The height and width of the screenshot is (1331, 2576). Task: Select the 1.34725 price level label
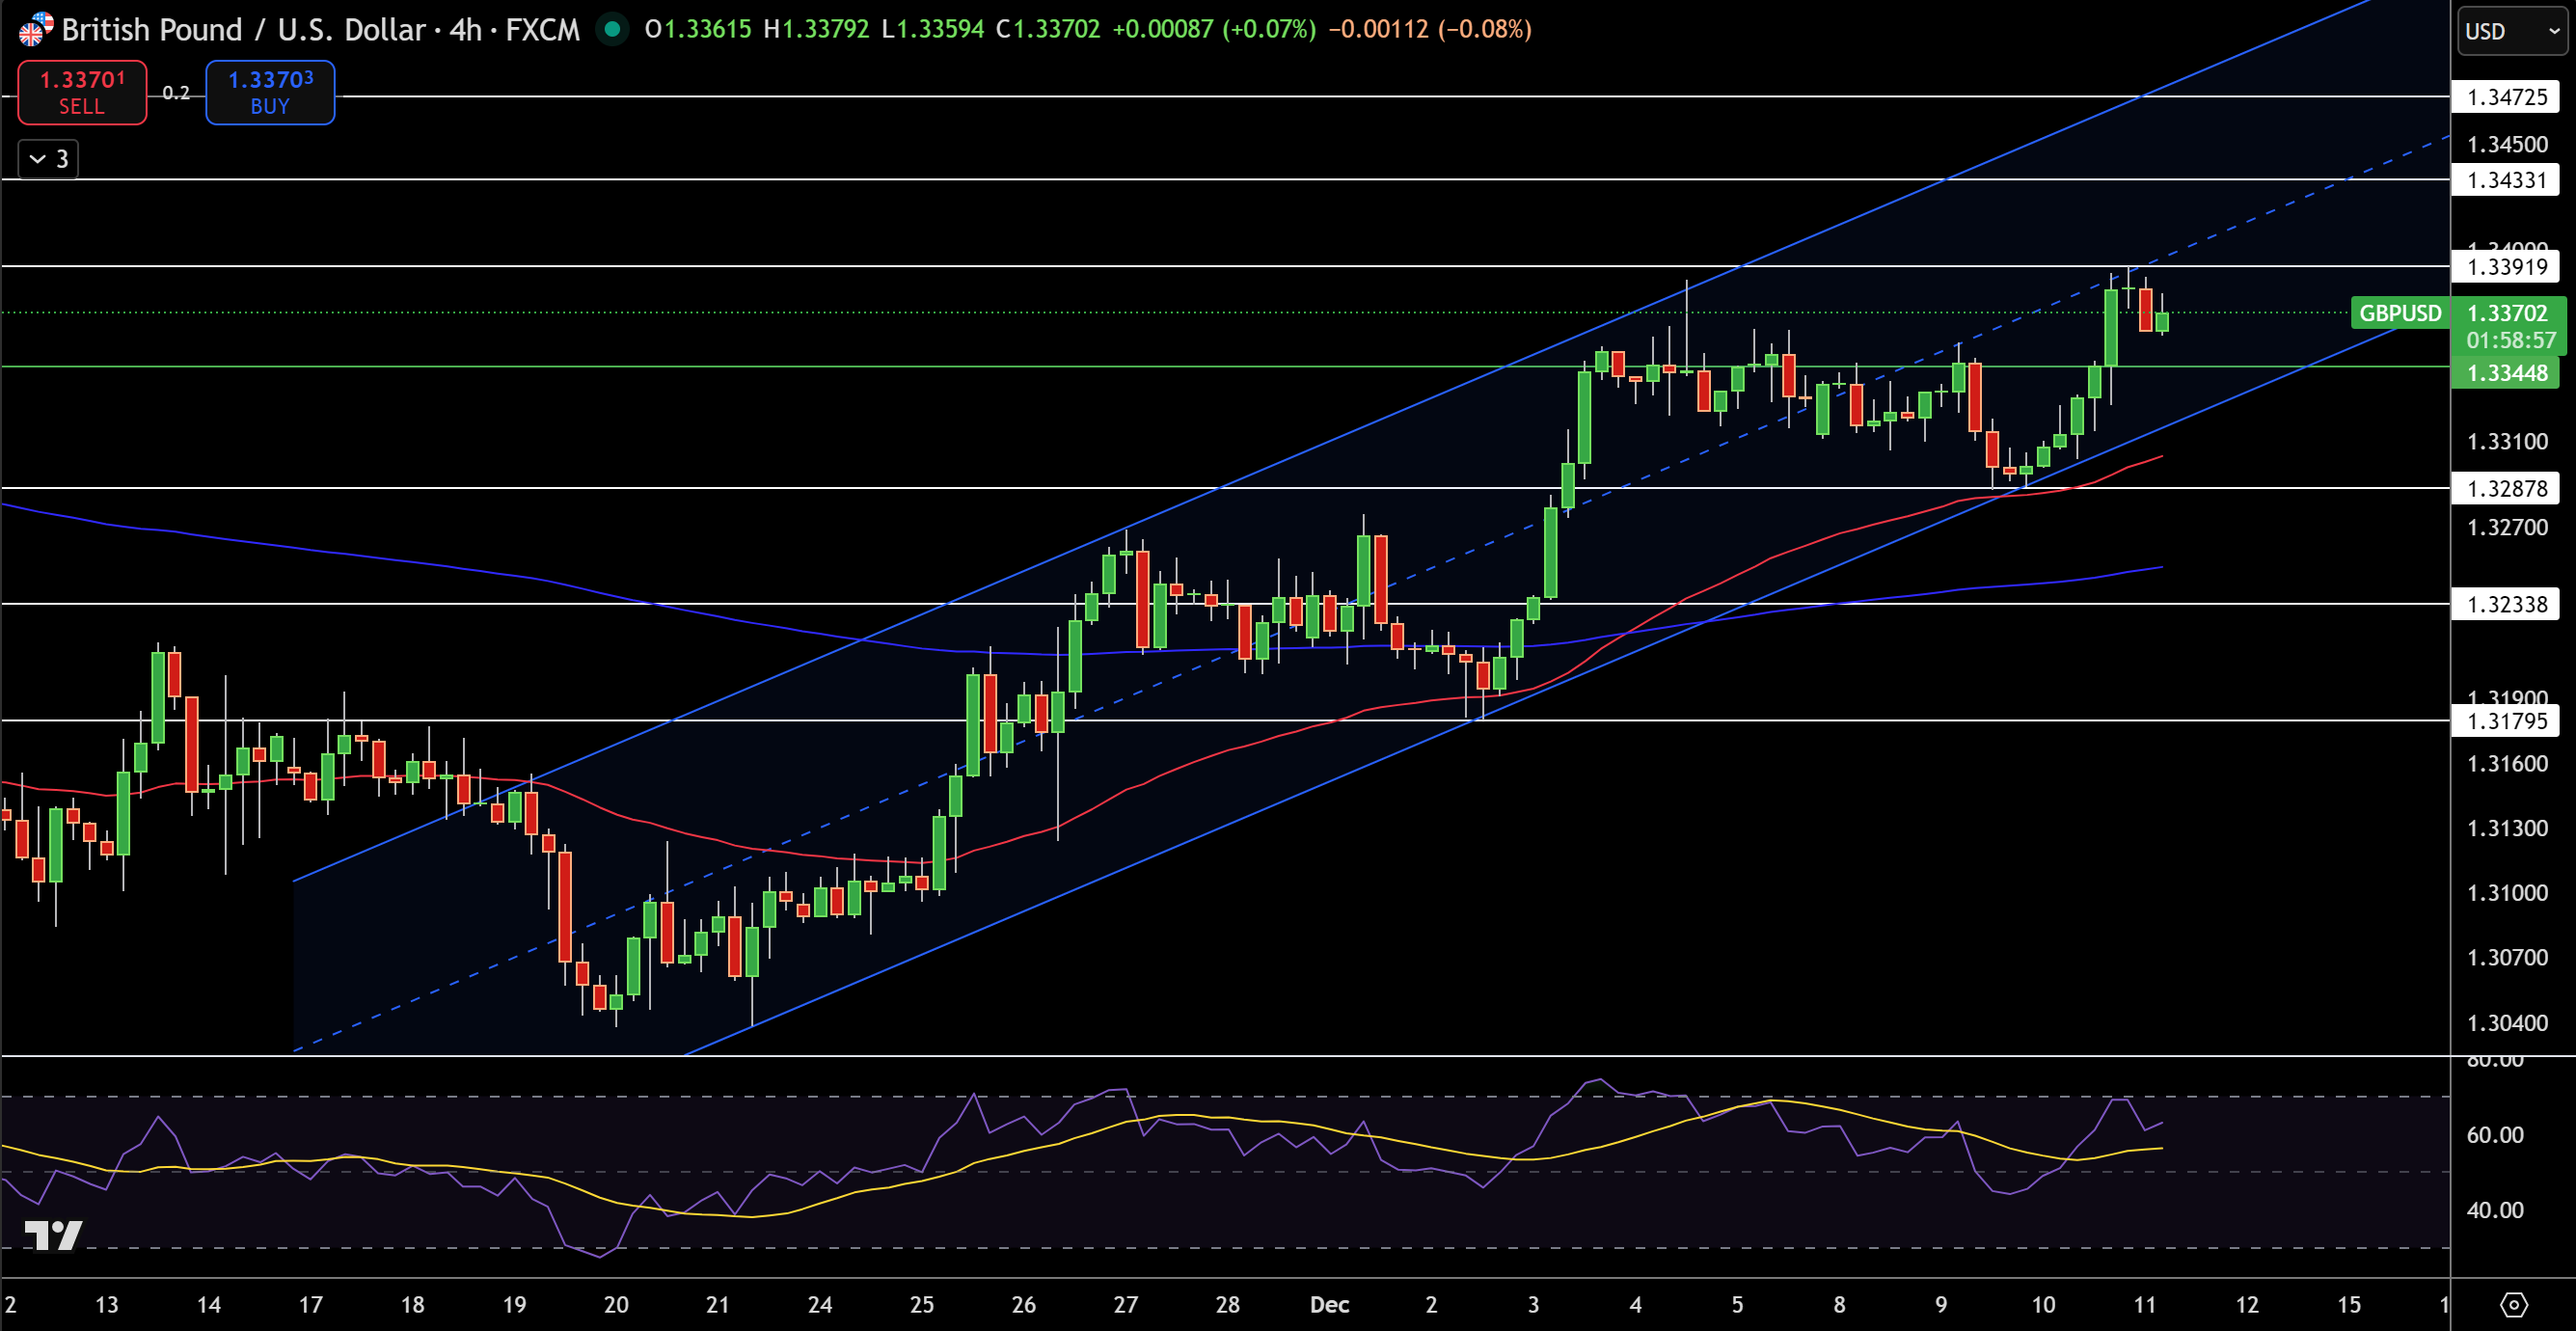(2506, 97)
